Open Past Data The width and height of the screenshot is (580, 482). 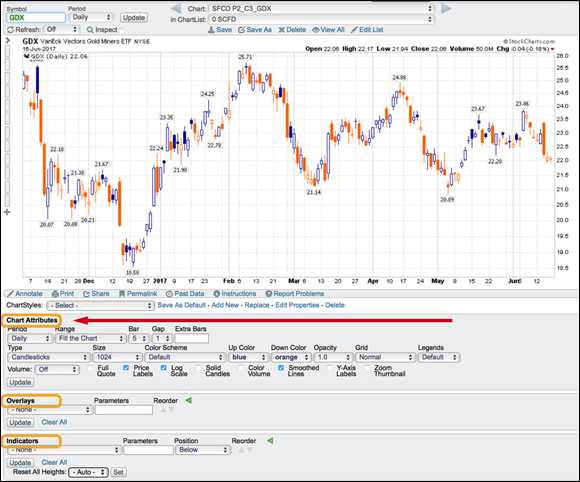point(185,294)
